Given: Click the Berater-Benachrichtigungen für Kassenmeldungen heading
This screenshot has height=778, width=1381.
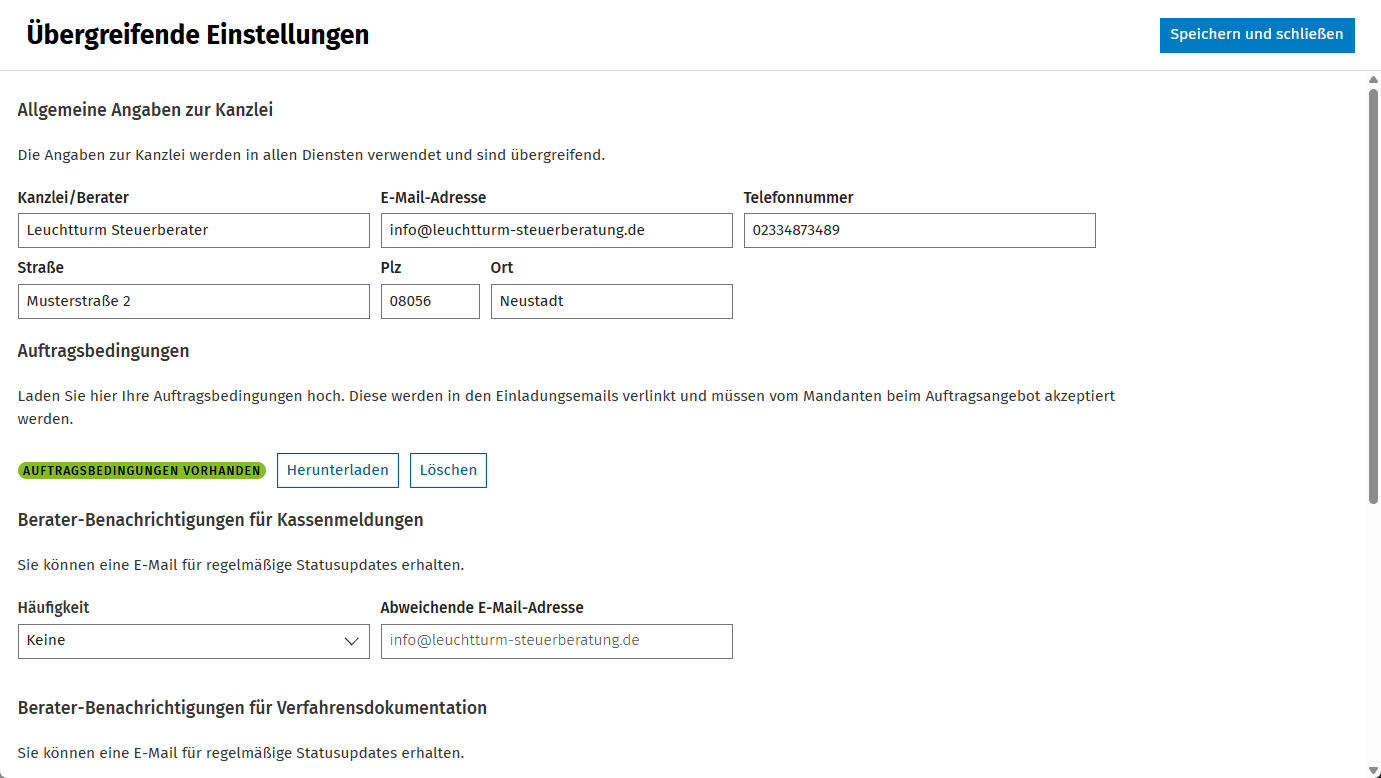Looking at the screenshot, I should pyautogui.click(x=221, y=520).
